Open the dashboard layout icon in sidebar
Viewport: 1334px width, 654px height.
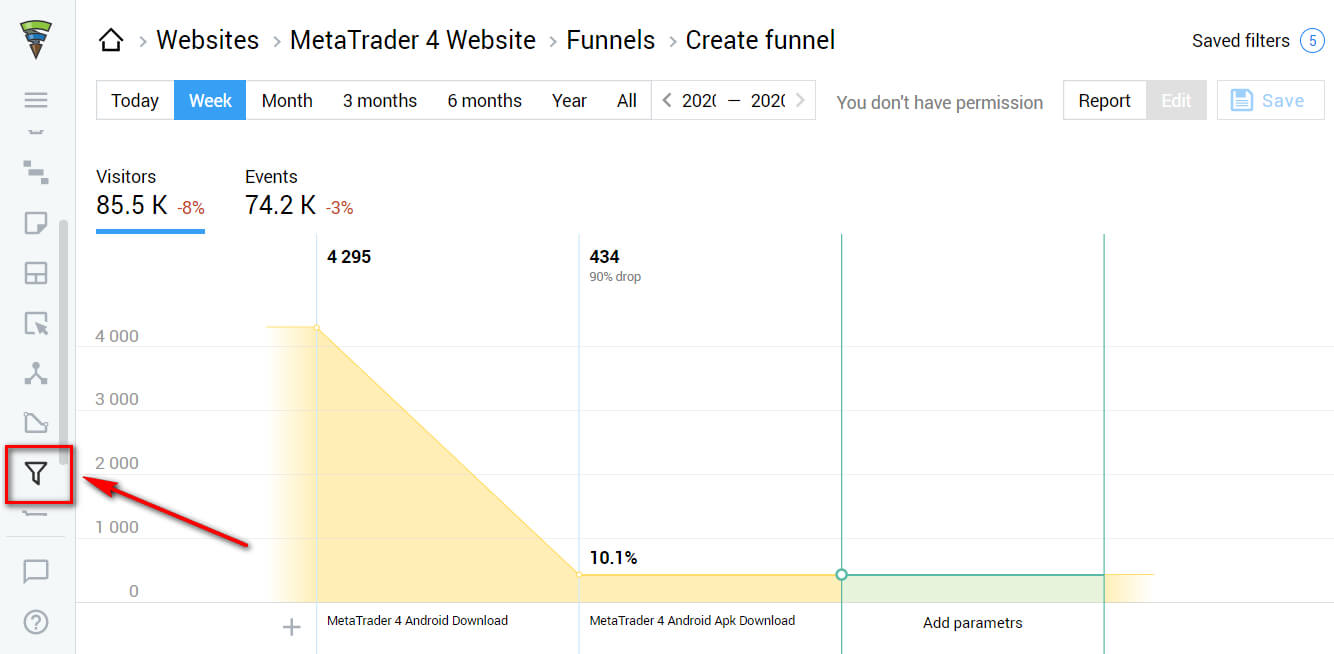pos(36,273)
